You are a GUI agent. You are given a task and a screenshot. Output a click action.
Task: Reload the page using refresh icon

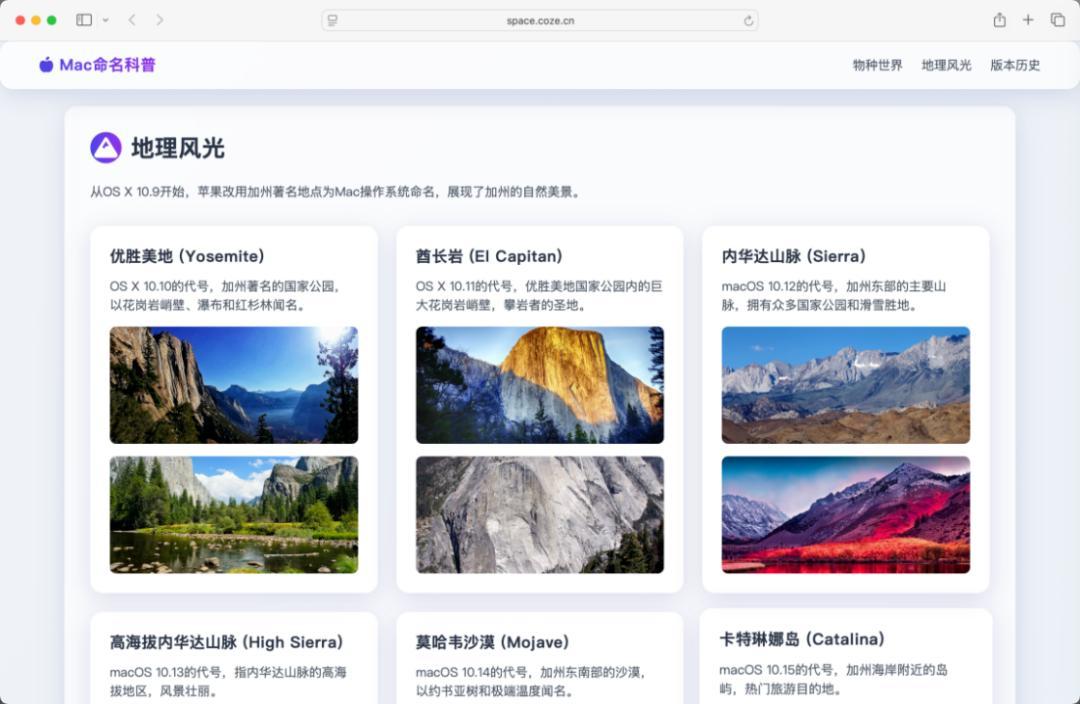[x=748, y=20]
